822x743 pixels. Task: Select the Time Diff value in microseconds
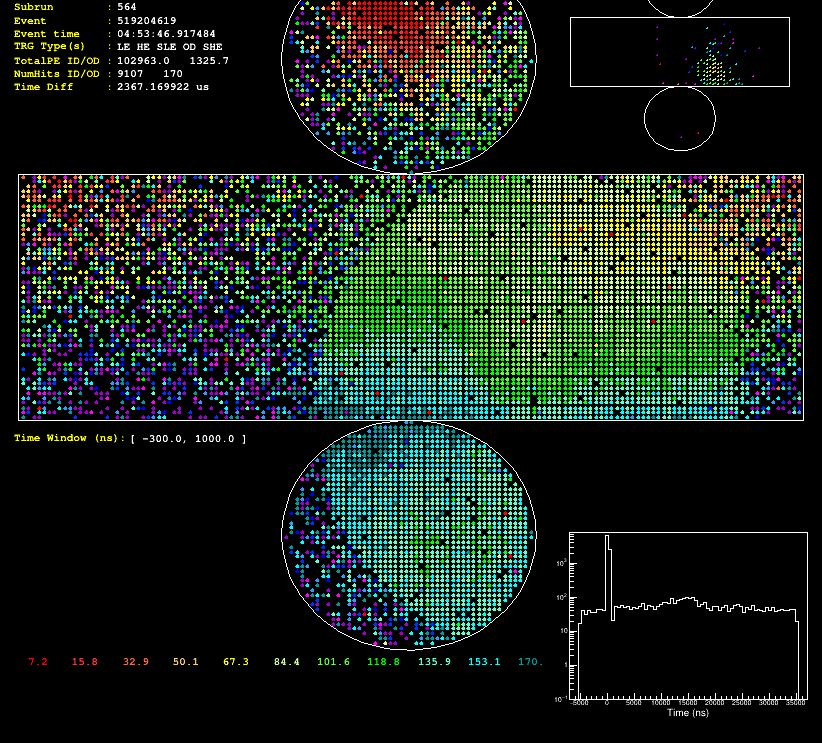click(x=163, y=87)
